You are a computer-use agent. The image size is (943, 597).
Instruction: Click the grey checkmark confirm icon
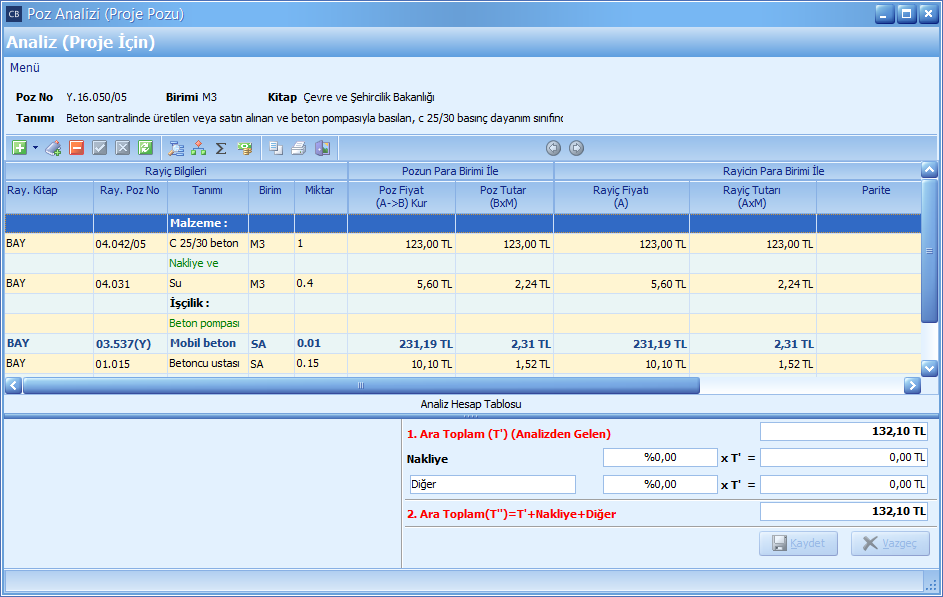click(100, 148)
